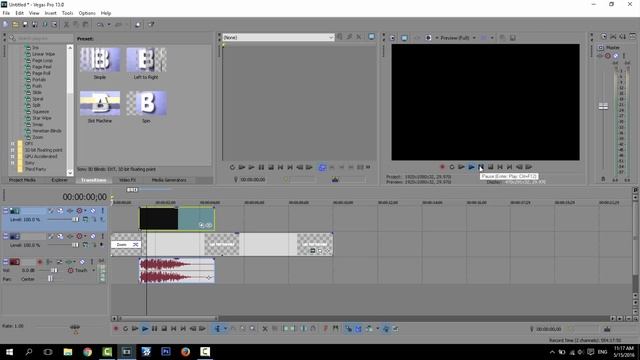This screenshot has width=640, height=360.
Task: Open Event Pan/Crop on the track 1 clip
Action: tap(201, 225)
